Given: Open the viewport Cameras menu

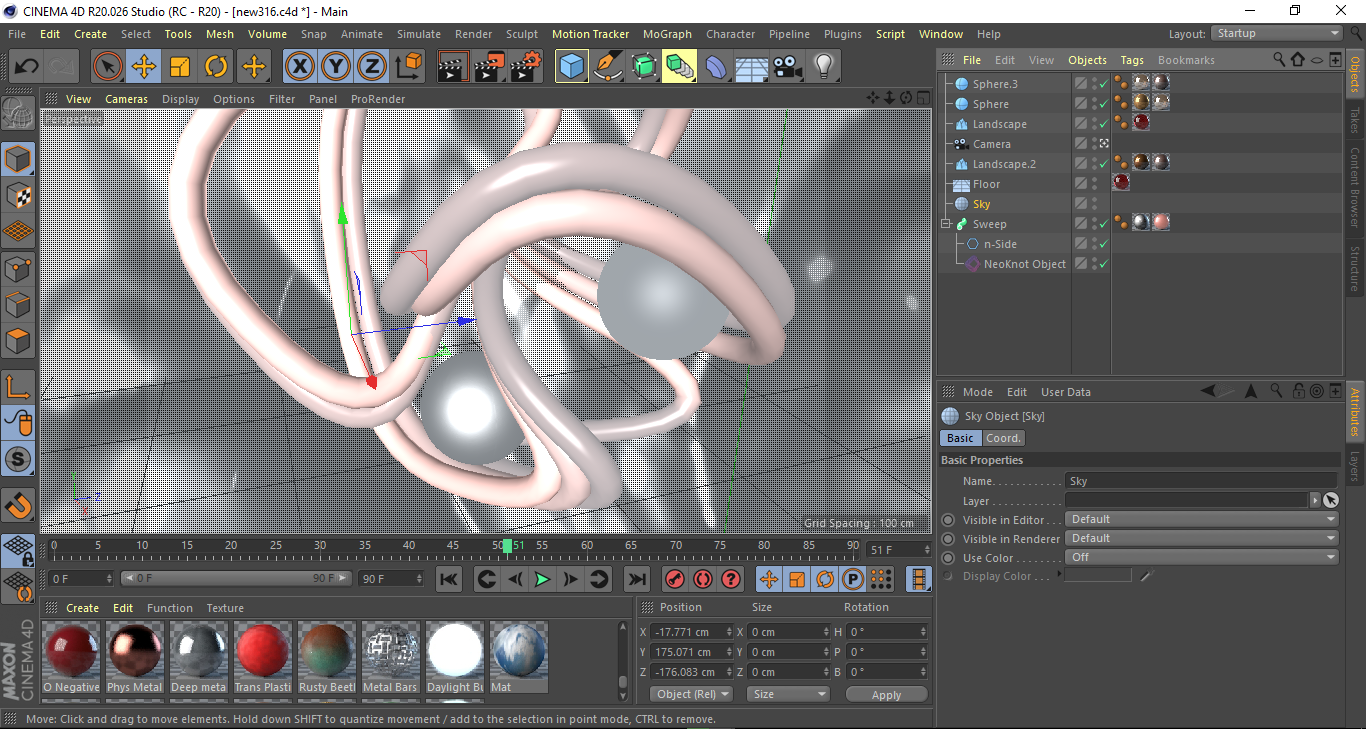Looking at the screenshot, I should (x=126, y=99).
